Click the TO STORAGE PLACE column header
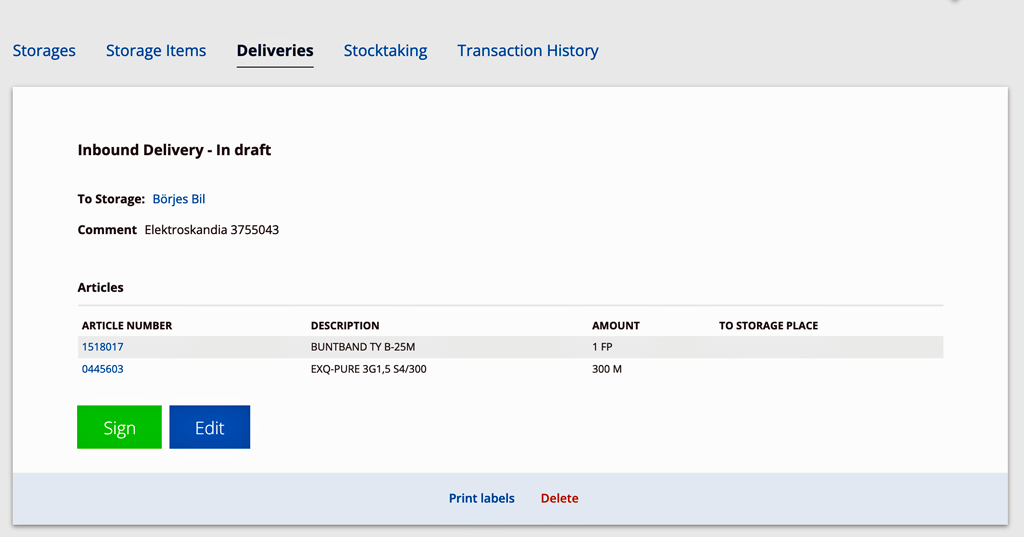This screenshot has height=537, width=1024. tap(769, 325)
